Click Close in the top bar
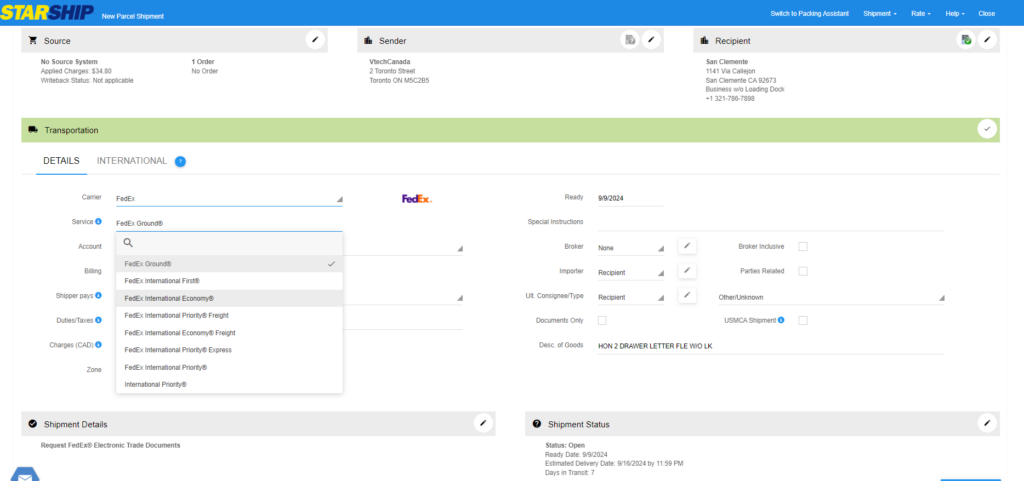The image size is (1024, 481). coord(986,14)
